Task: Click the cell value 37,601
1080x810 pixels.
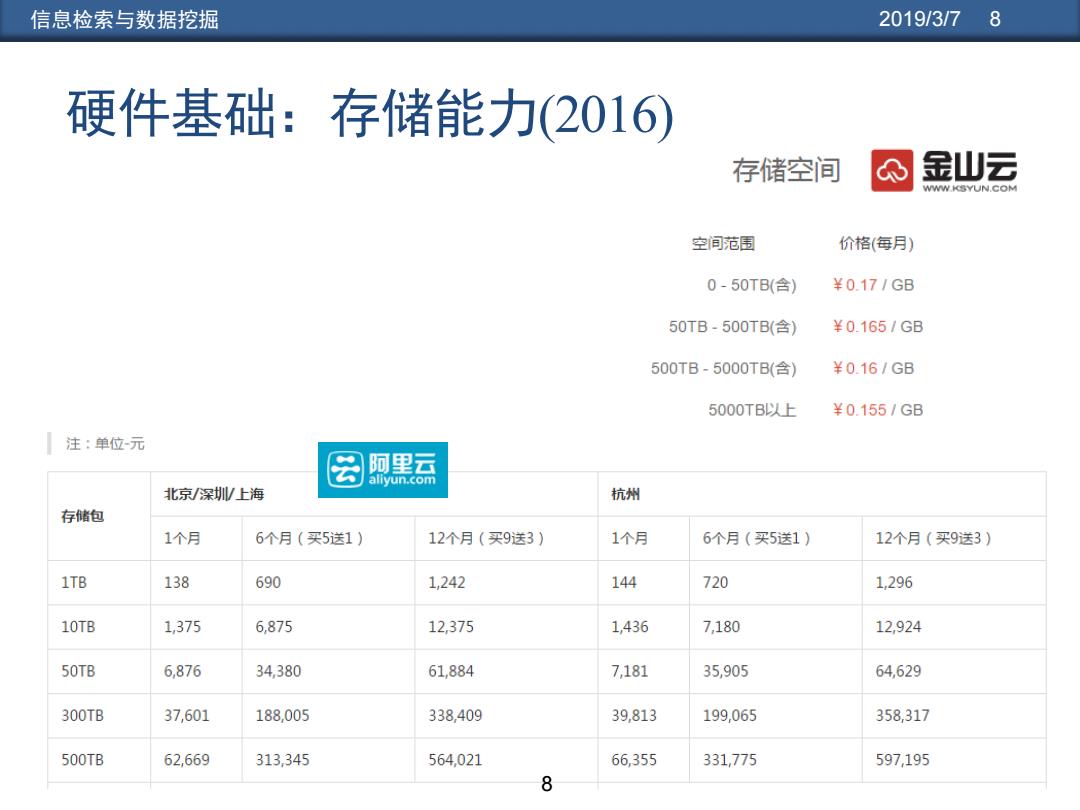Action: (187, 716)
